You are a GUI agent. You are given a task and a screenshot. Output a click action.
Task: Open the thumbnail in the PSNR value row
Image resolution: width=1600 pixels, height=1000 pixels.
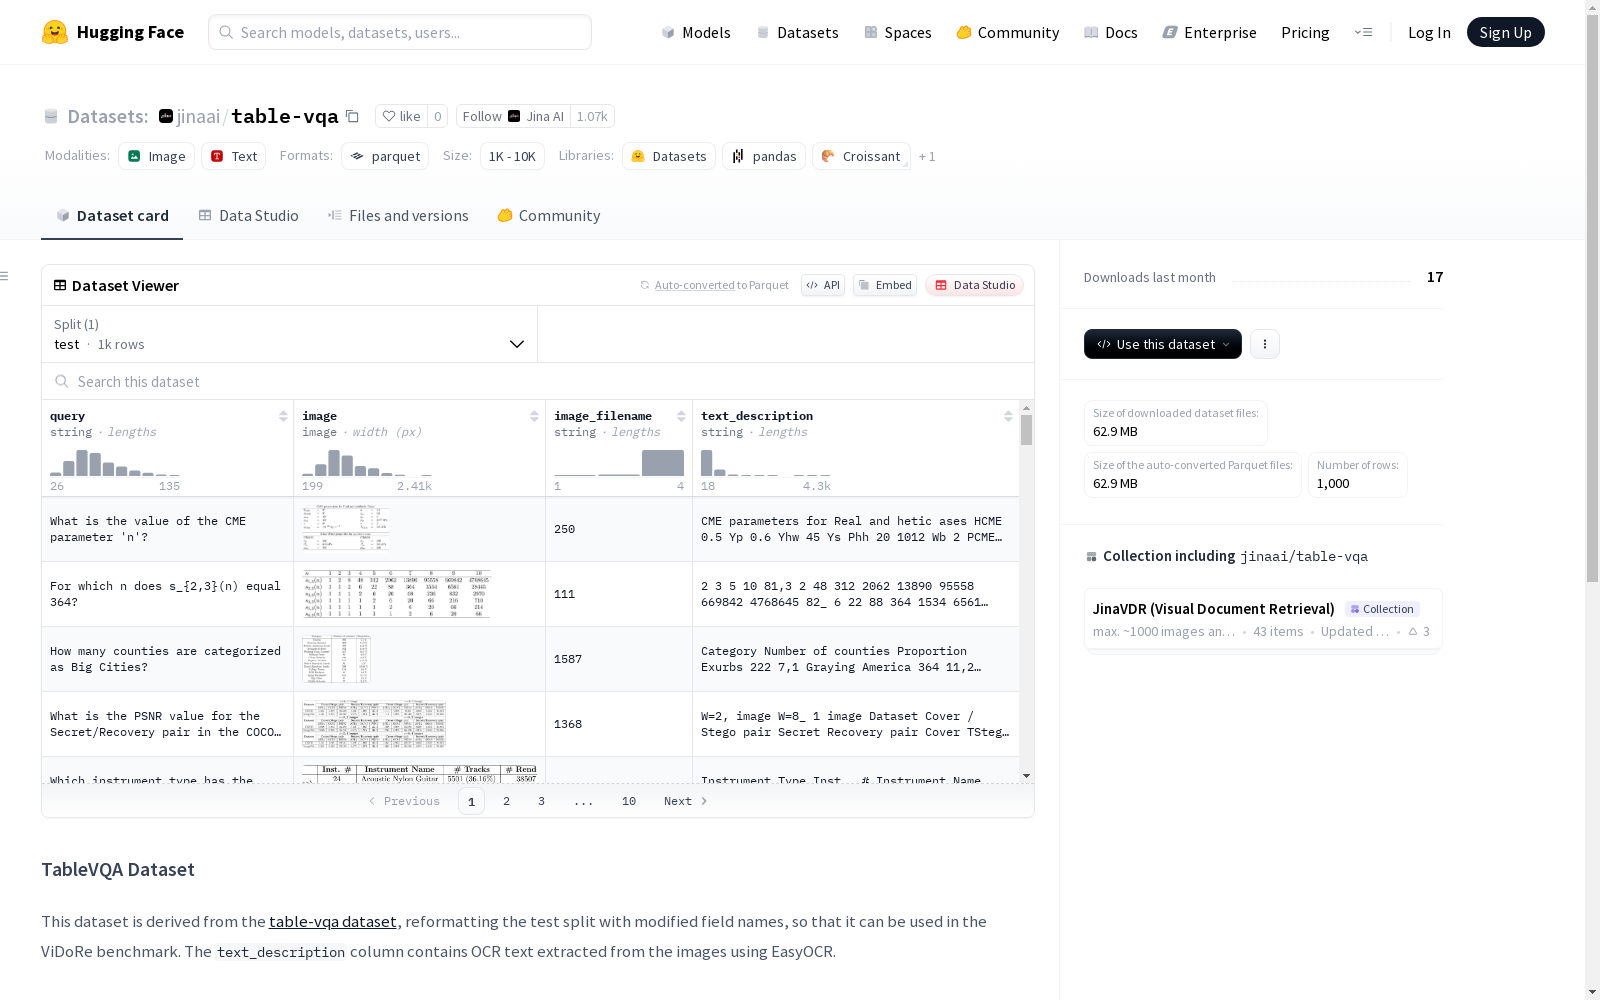374,723
